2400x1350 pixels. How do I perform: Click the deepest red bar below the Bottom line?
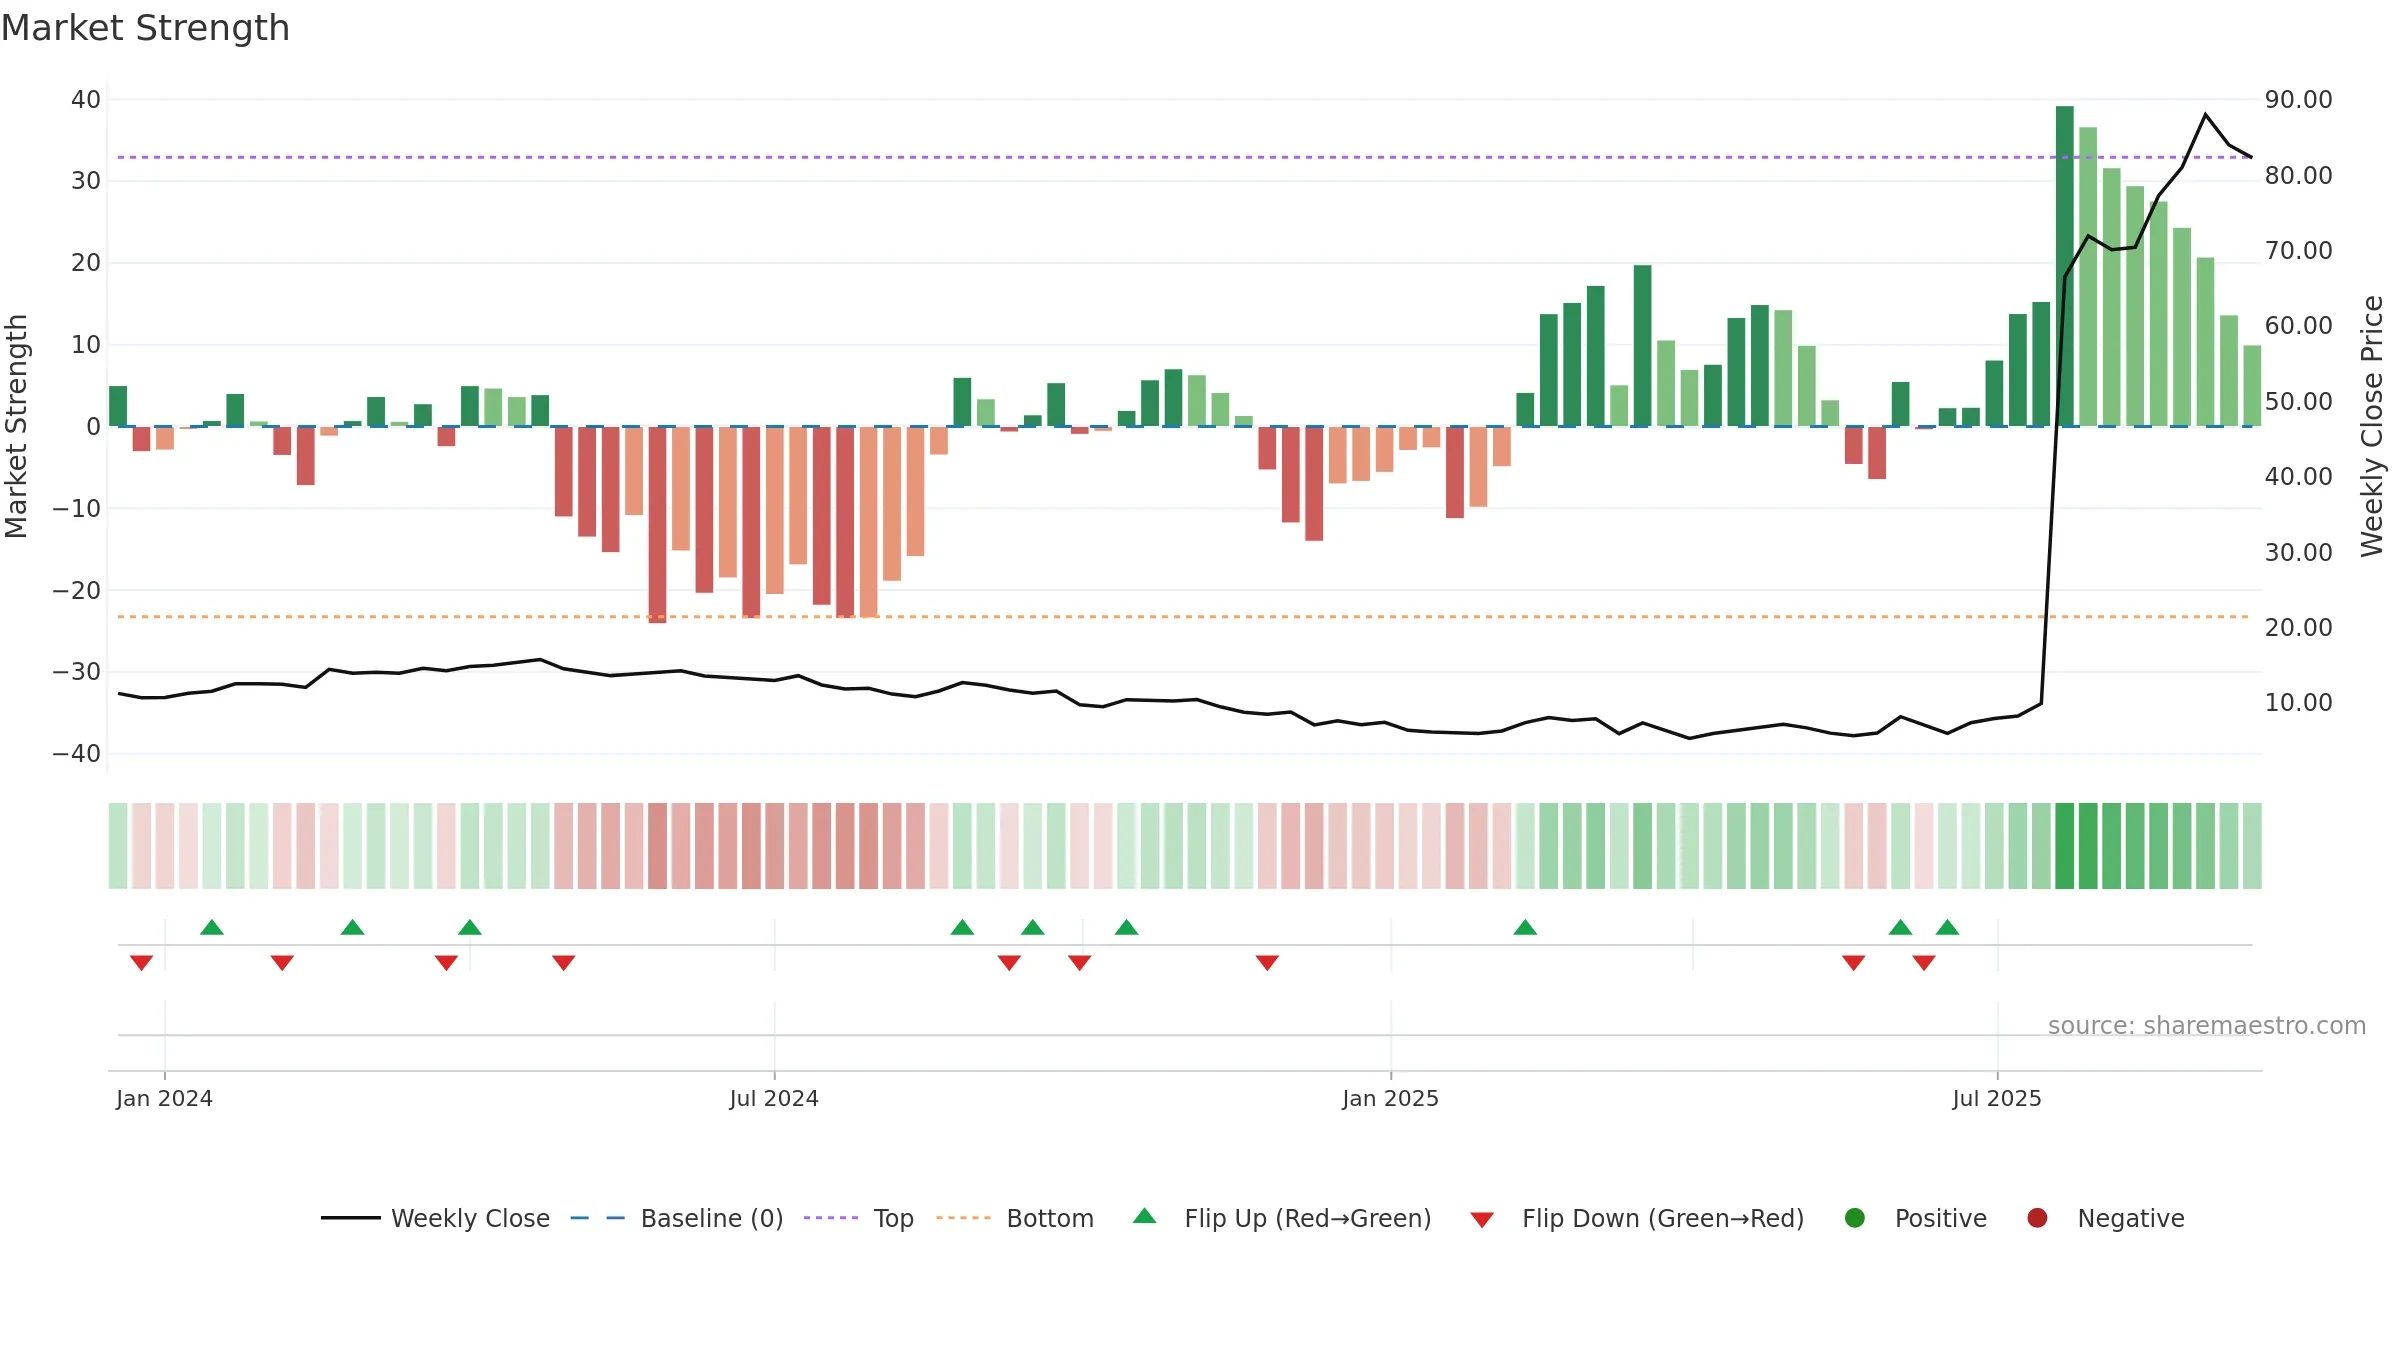coord(657,525)
